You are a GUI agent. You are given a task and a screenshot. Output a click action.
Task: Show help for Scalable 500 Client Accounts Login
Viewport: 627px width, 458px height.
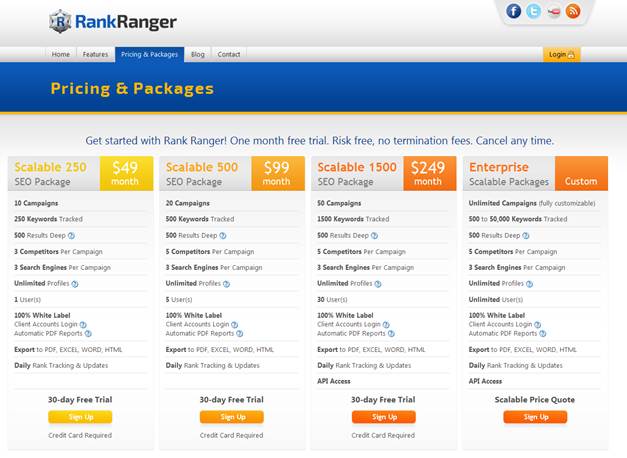[x=235, y=325]
